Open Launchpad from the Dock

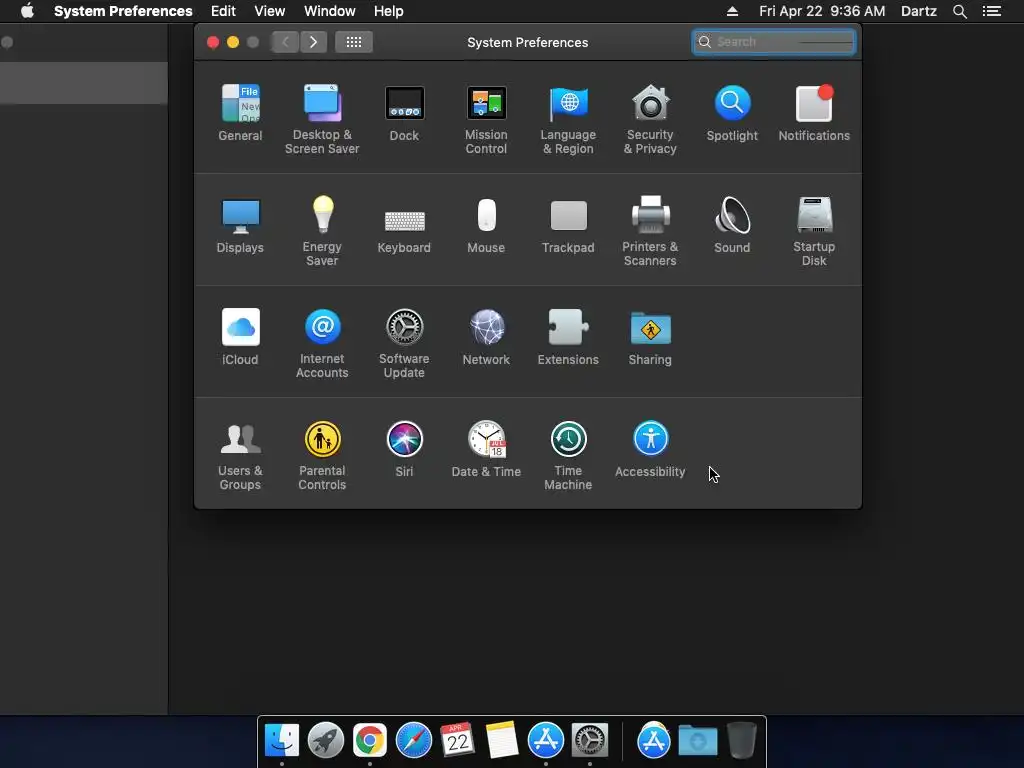(x=326, y=741)
